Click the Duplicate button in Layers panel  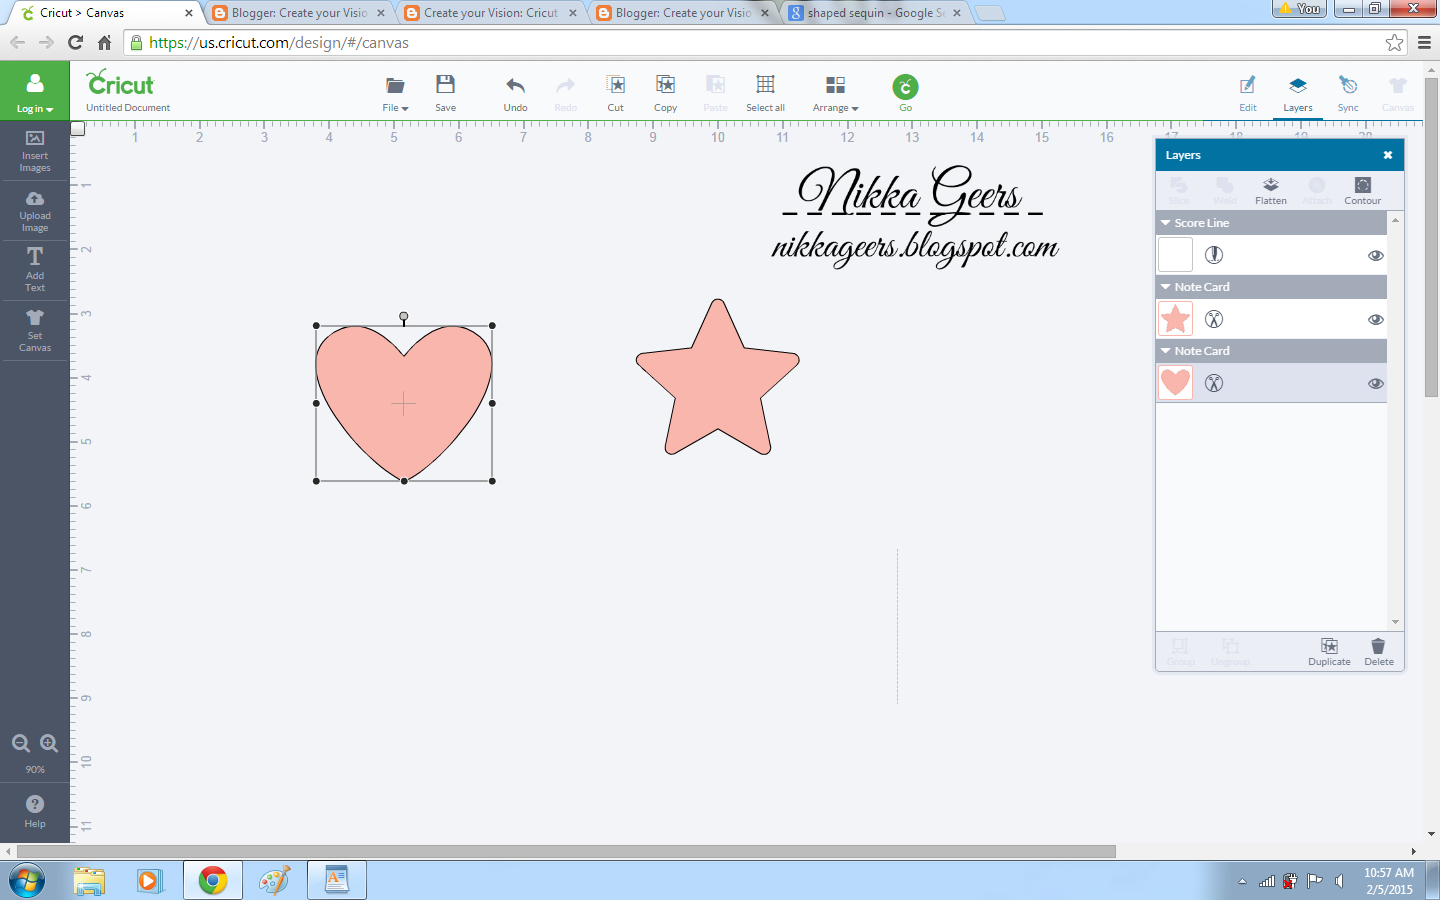[1329, 652]
